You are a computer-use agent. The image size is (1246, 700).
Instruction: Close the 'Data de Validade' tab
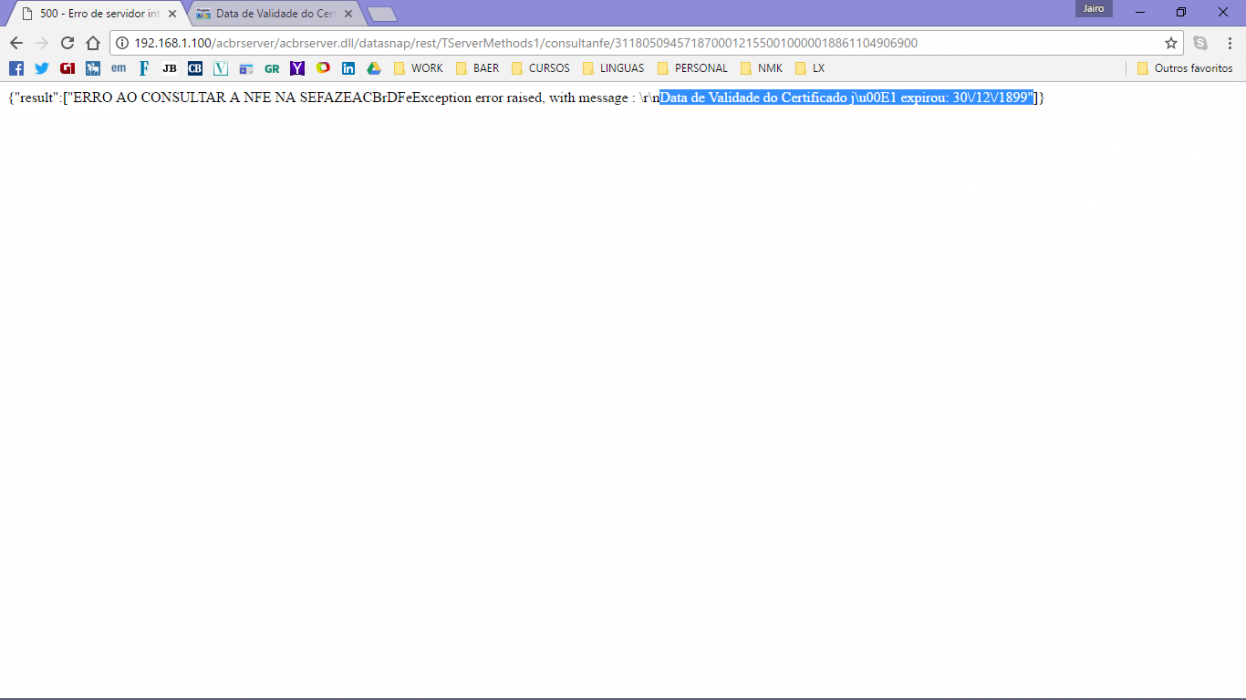point(348,14)
